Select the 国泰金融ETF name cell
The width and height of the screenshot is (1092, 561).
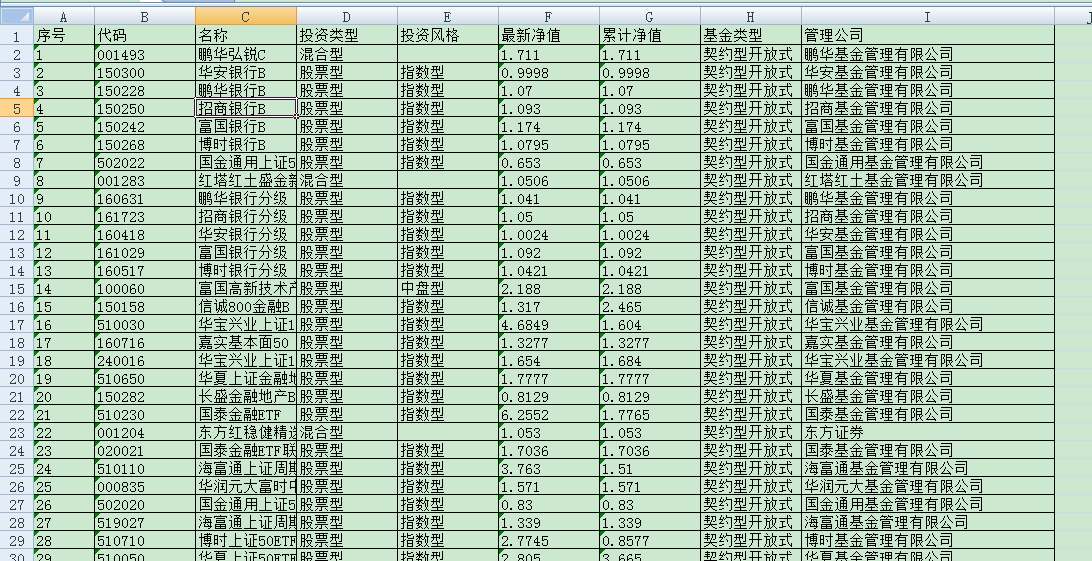pos(246,414)
